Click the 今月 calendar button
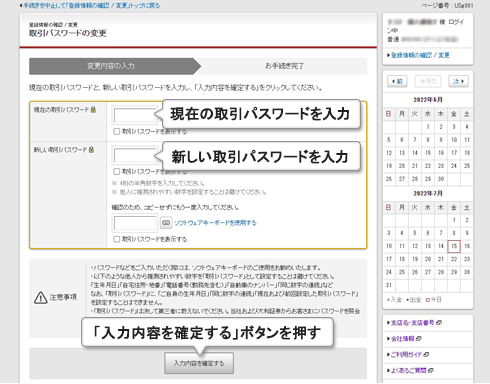This screenshot has width=490, height=384. pos(428,81)
